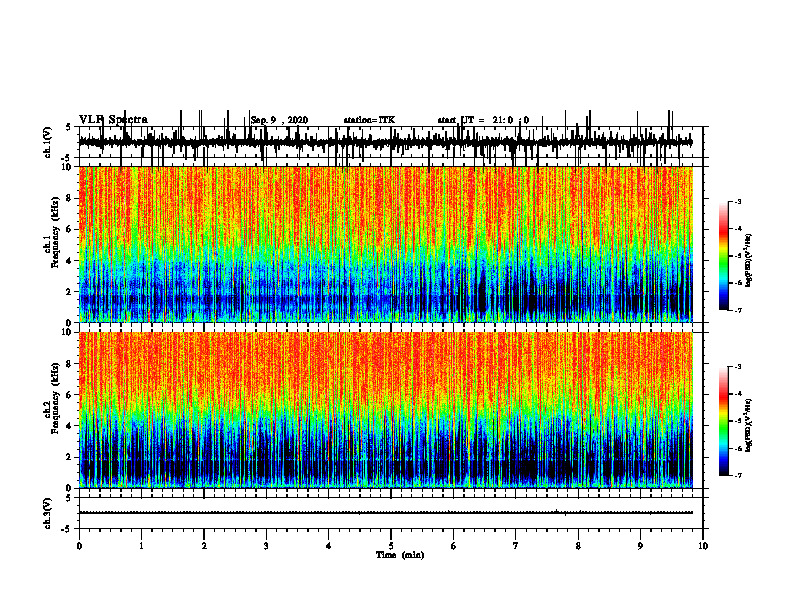The width and height of the screenshot is (792, 612).
Task: Click time-axis tick label "0"
Action: (79, 546)
